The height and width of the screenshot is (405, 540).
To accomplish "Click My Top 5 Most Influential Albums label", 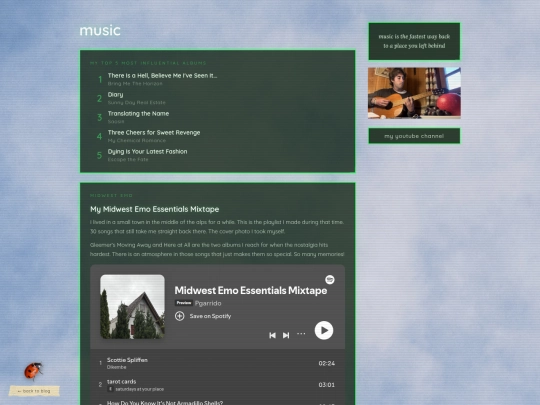I will click(x=148, y=63).
